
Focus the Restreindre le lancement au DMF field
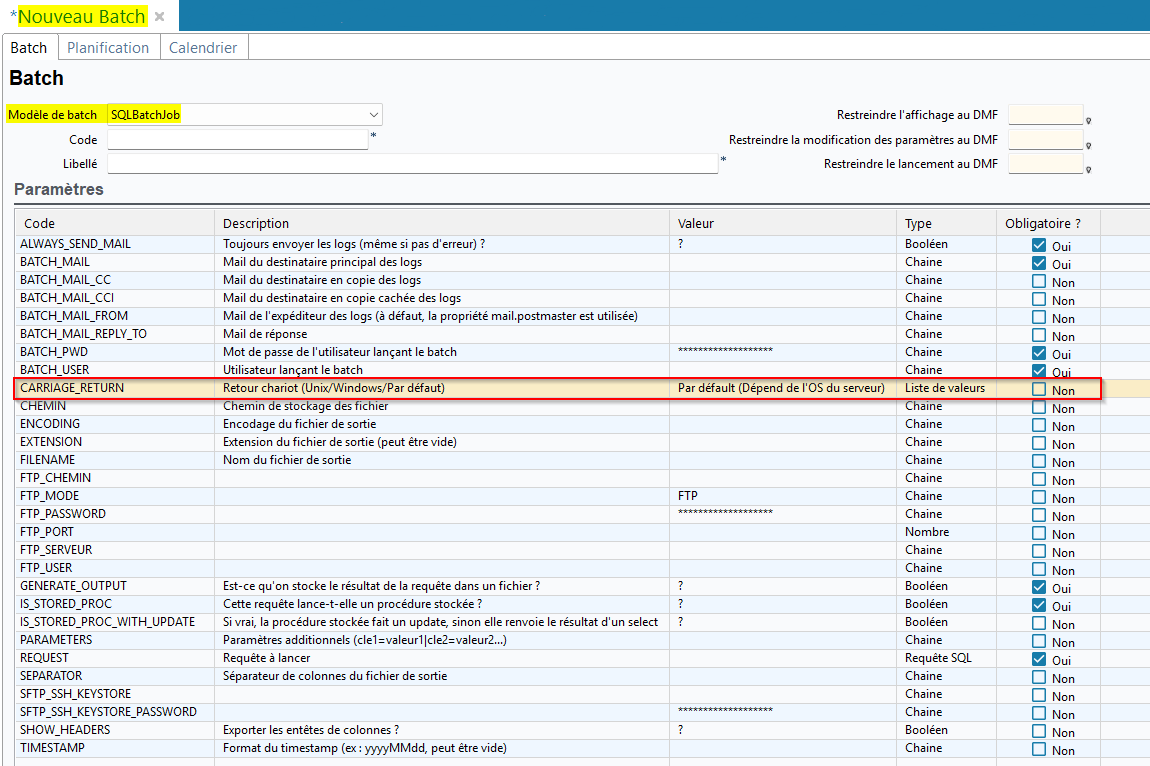1045,164
